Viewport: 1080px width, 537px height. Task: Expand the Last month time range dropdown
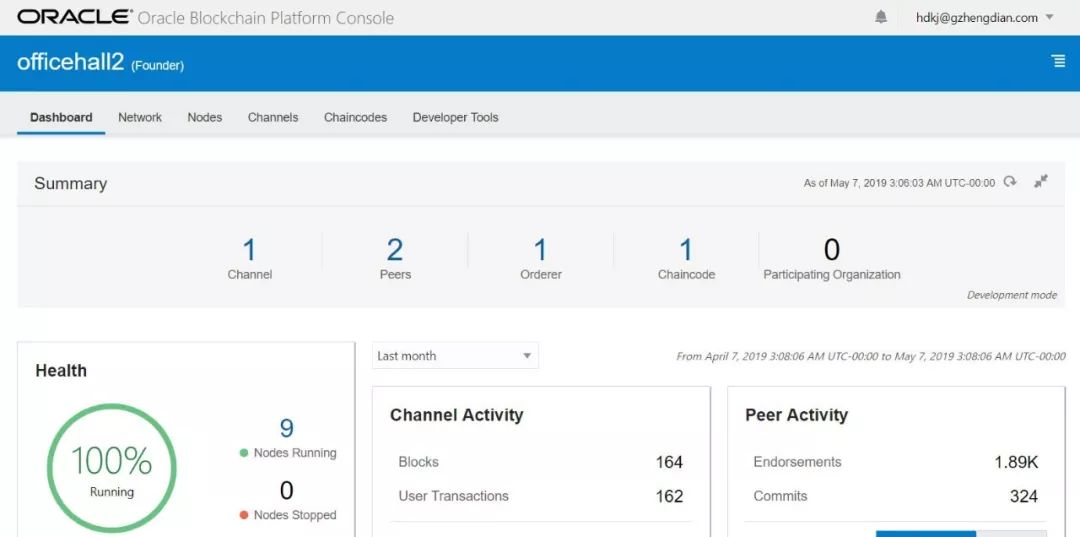[455, 356]
